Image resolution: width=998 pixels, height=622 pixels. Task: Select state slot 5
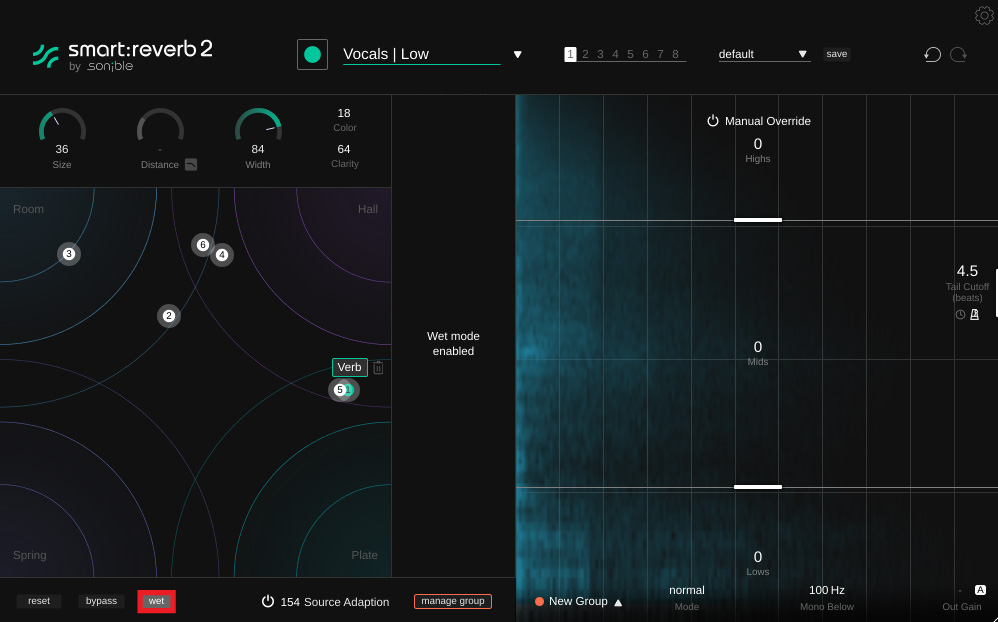[630, 54]
